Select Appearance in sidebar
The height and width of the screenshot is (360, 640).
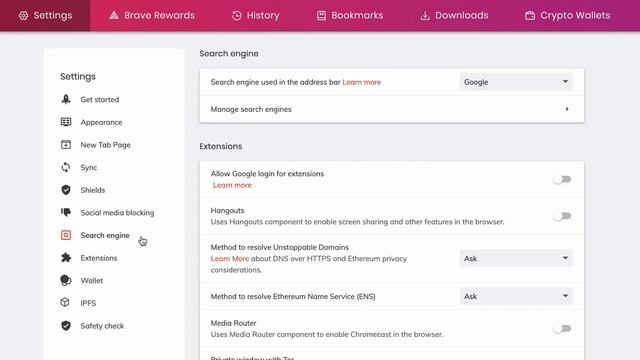(101, 122)
